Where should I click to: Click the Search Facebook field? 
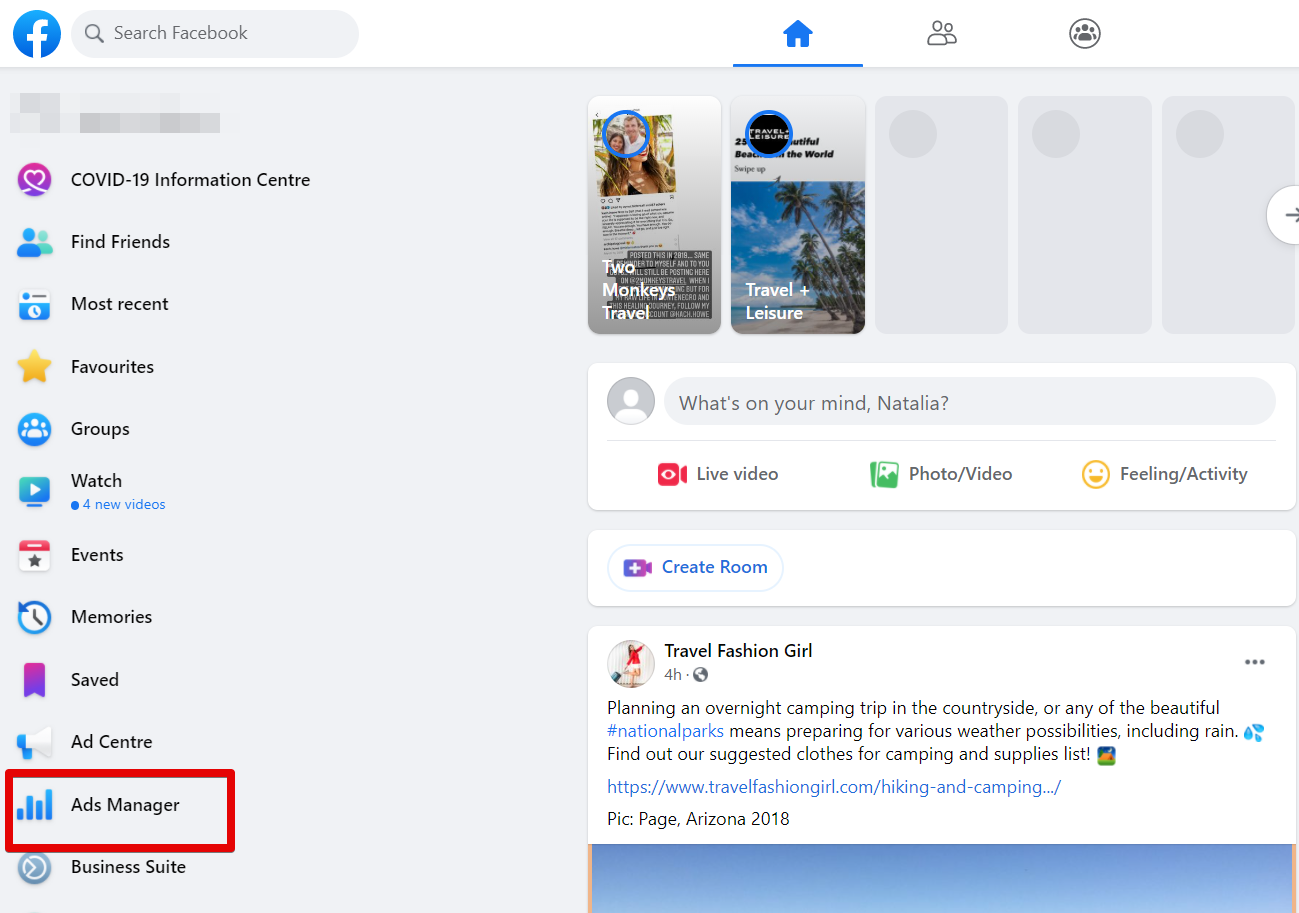tap(214, 33)
